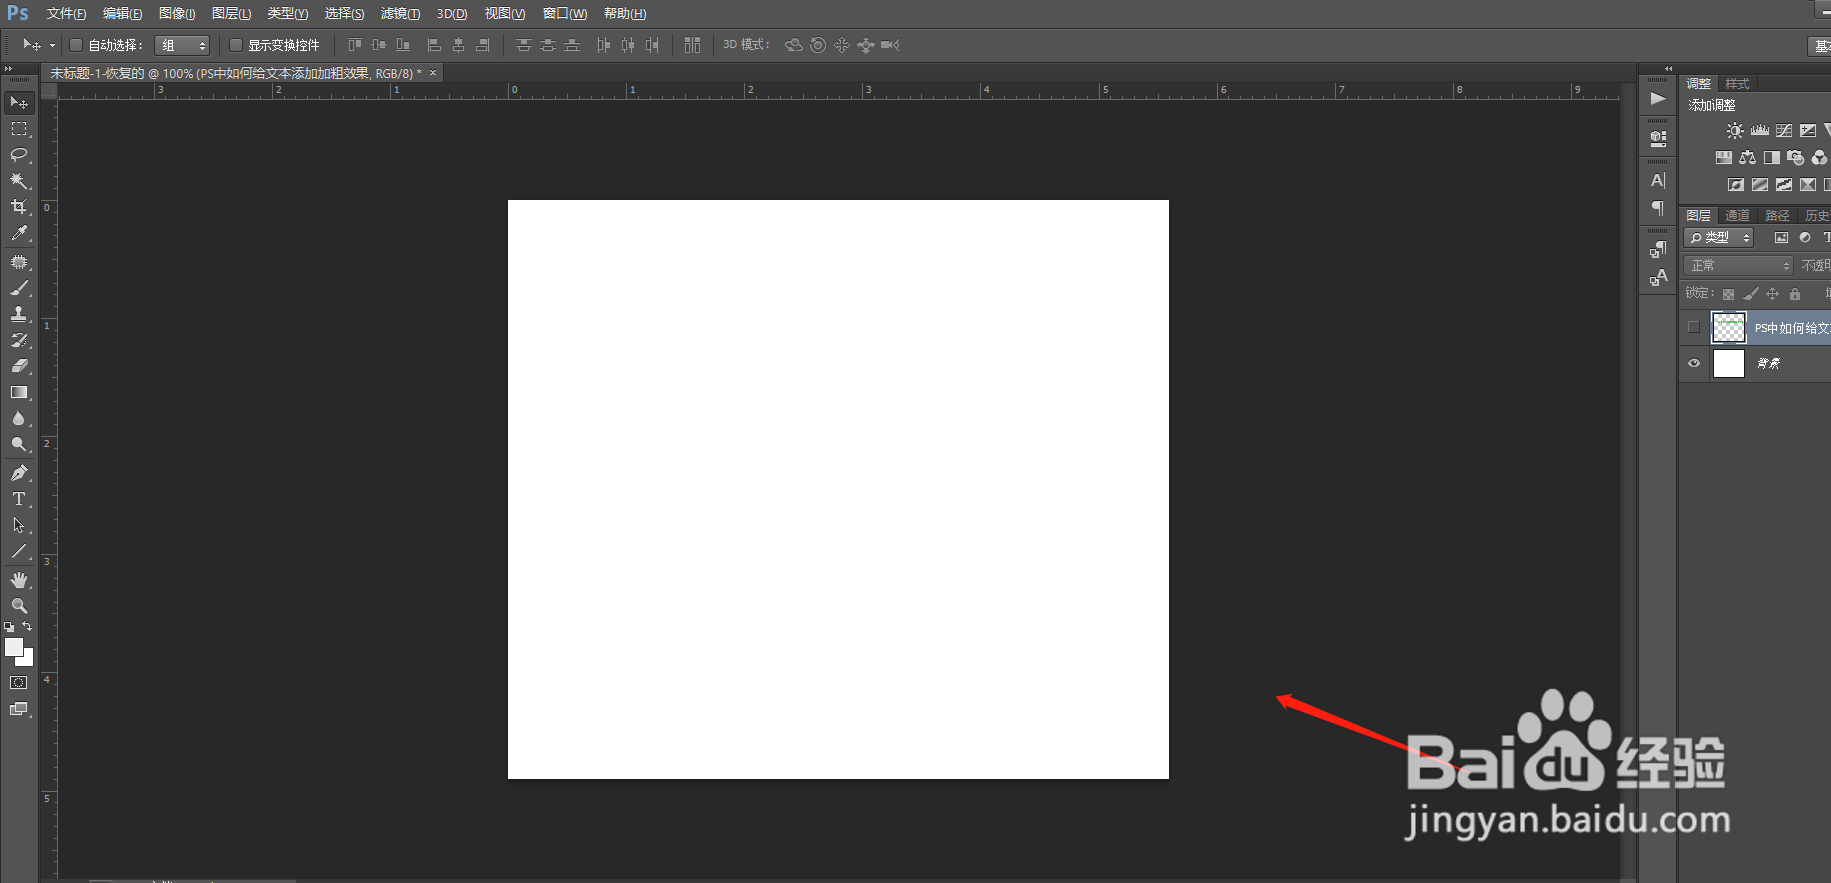1831x883 pixels.
Task: Select the Blur tool
Action: point(19,418)
